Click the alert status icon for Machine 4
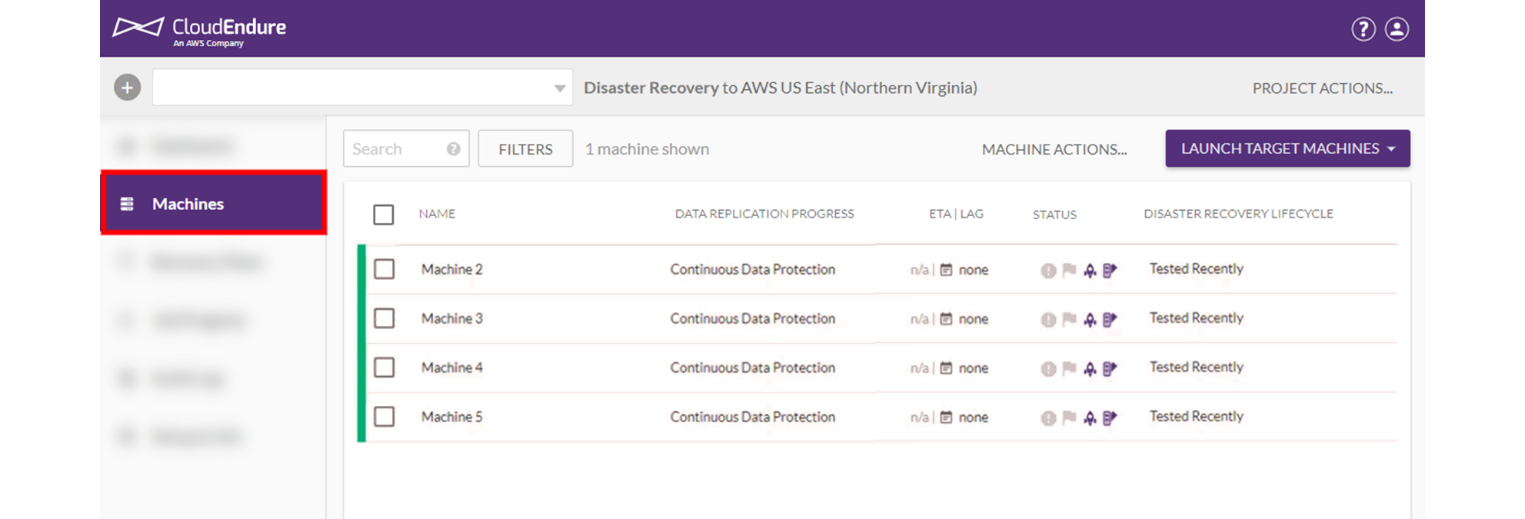Viewport: 1525px width, 519px height. [x=1048, y=369]
